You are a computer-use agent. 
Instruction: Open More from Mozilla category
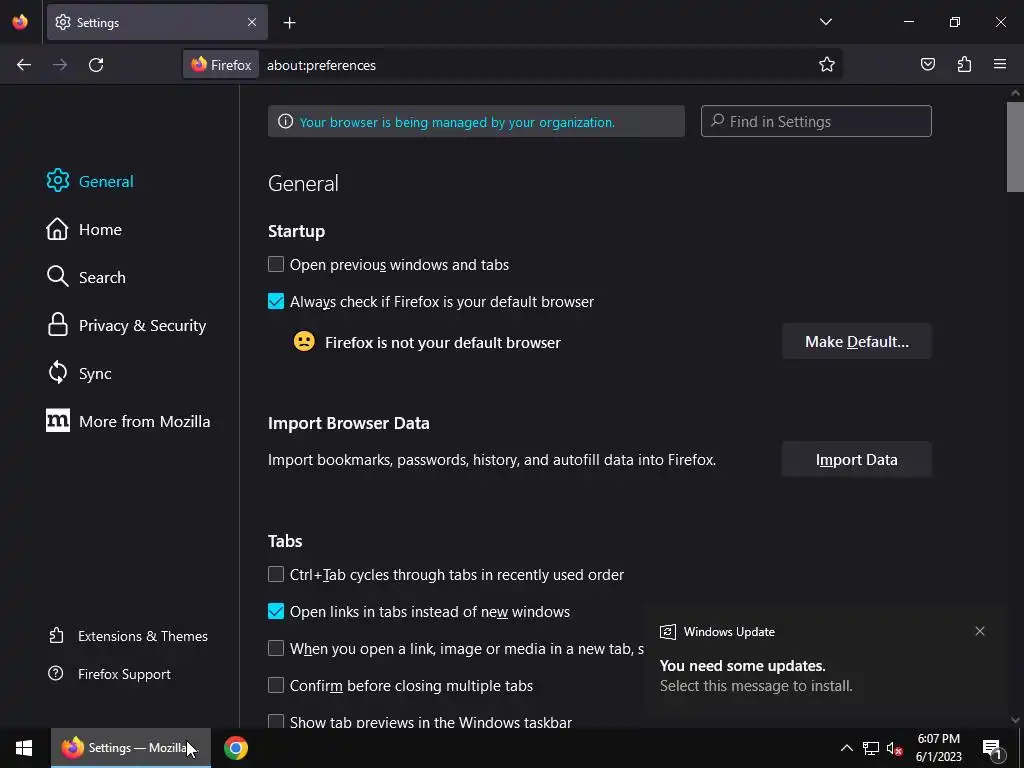tap(128, 421)
